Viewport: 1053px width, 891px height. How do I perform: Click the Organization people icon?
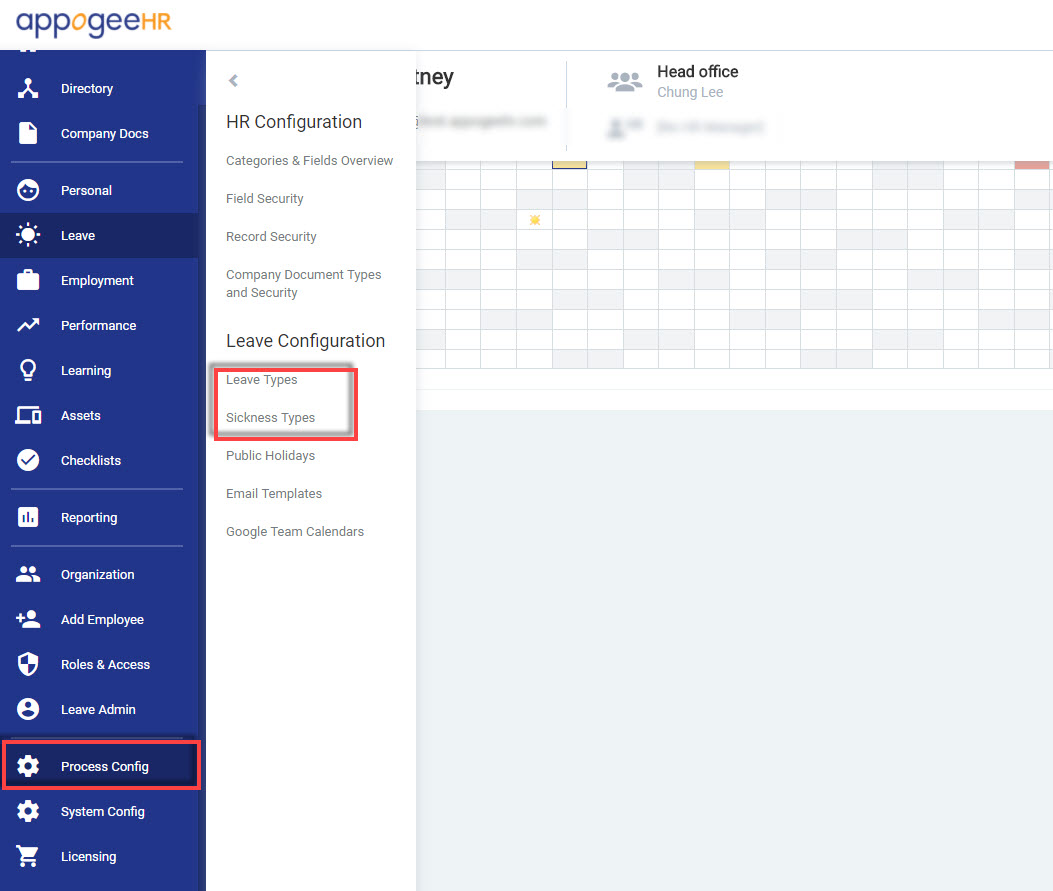(x=28, y=574)
